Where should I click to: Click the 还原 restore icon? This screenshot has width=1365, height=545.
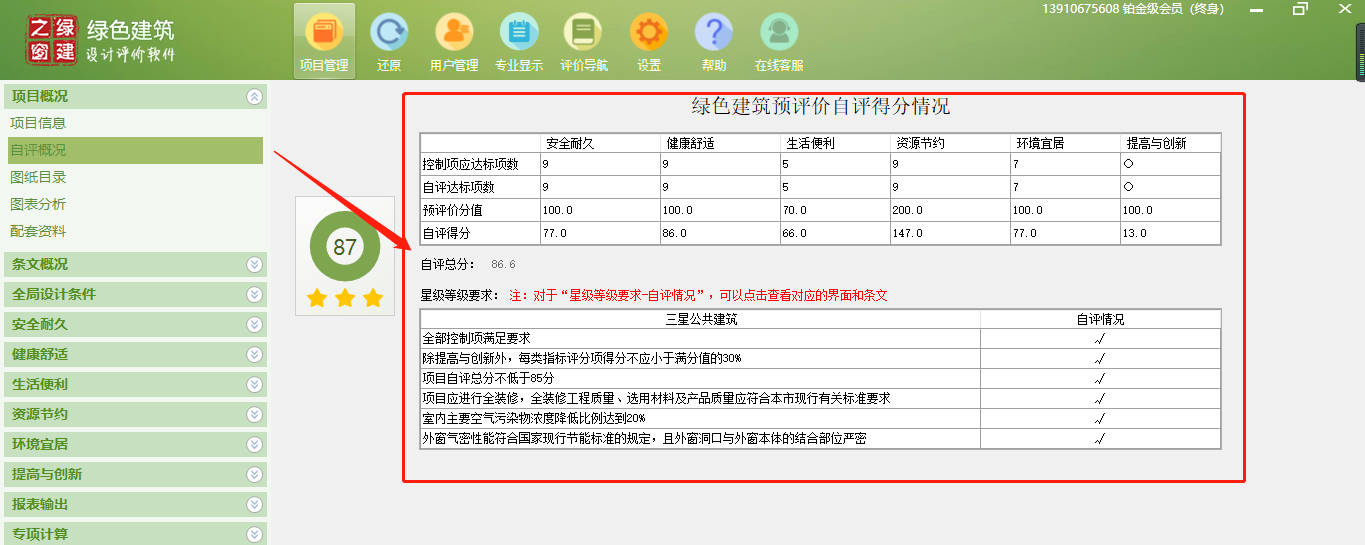(389, 41)
